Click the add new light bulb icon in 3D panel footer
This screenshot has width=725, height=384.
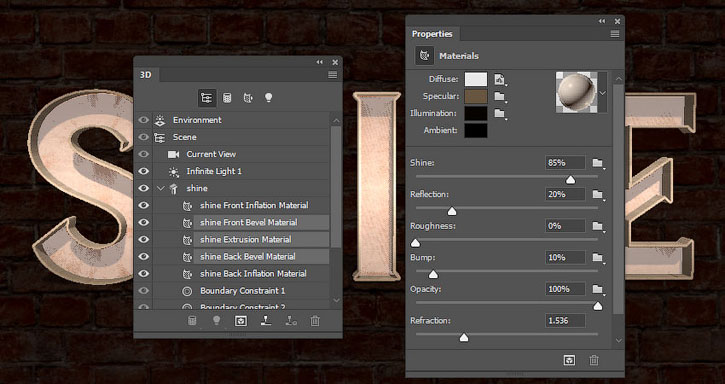(216, 321)
